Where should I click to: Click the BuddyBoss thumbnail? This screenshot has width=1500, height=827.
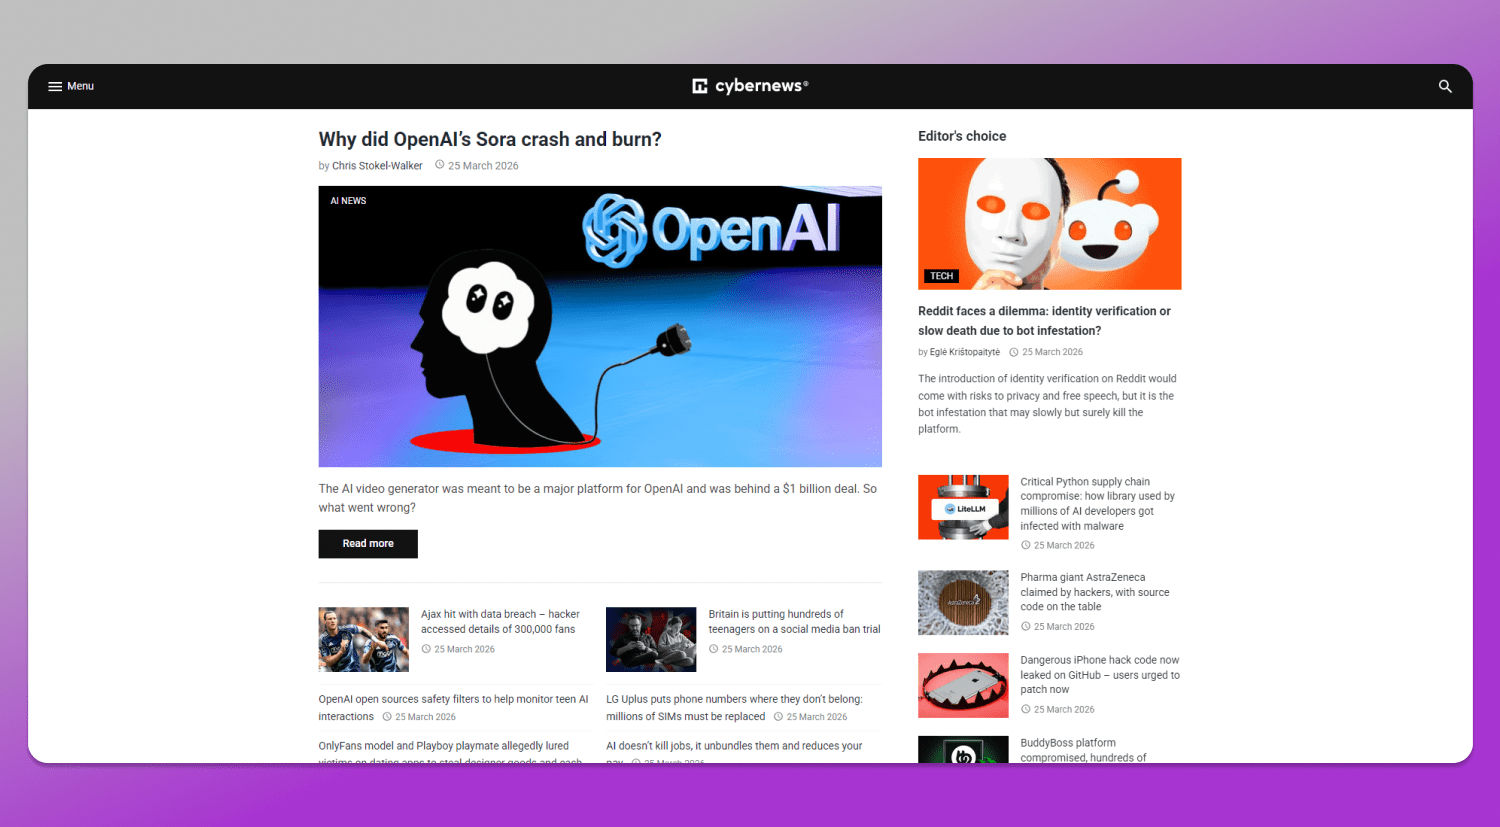[963, 750]
